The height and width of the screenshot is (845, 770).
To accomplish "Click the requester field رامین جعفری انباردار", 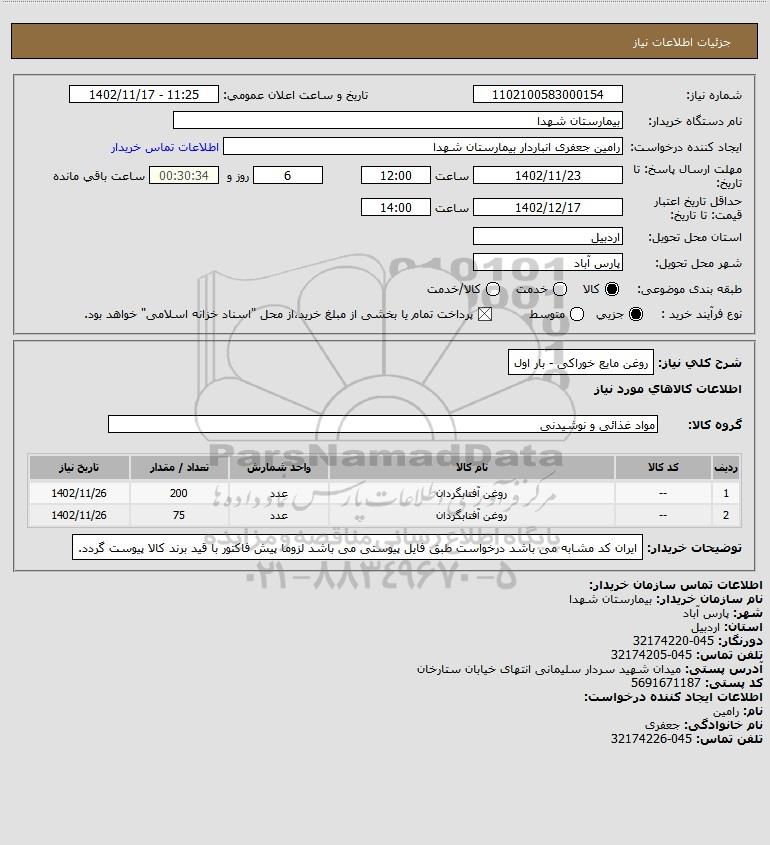I will click(x=422, y=147).
